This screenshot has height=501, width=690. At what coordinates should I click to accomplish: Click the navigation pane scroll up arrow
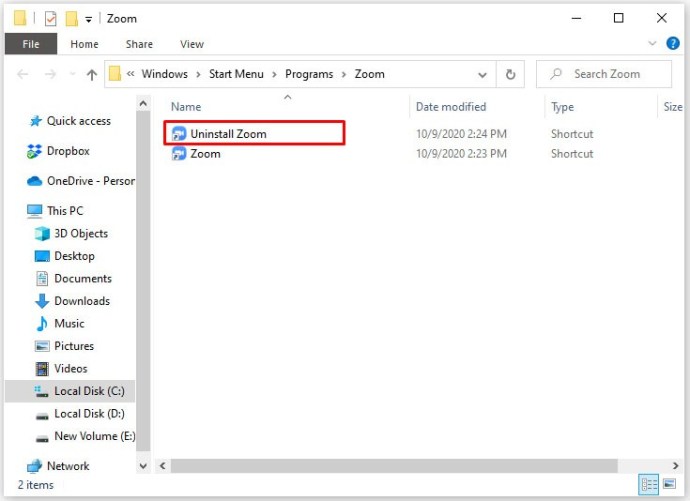pos(143,104)
